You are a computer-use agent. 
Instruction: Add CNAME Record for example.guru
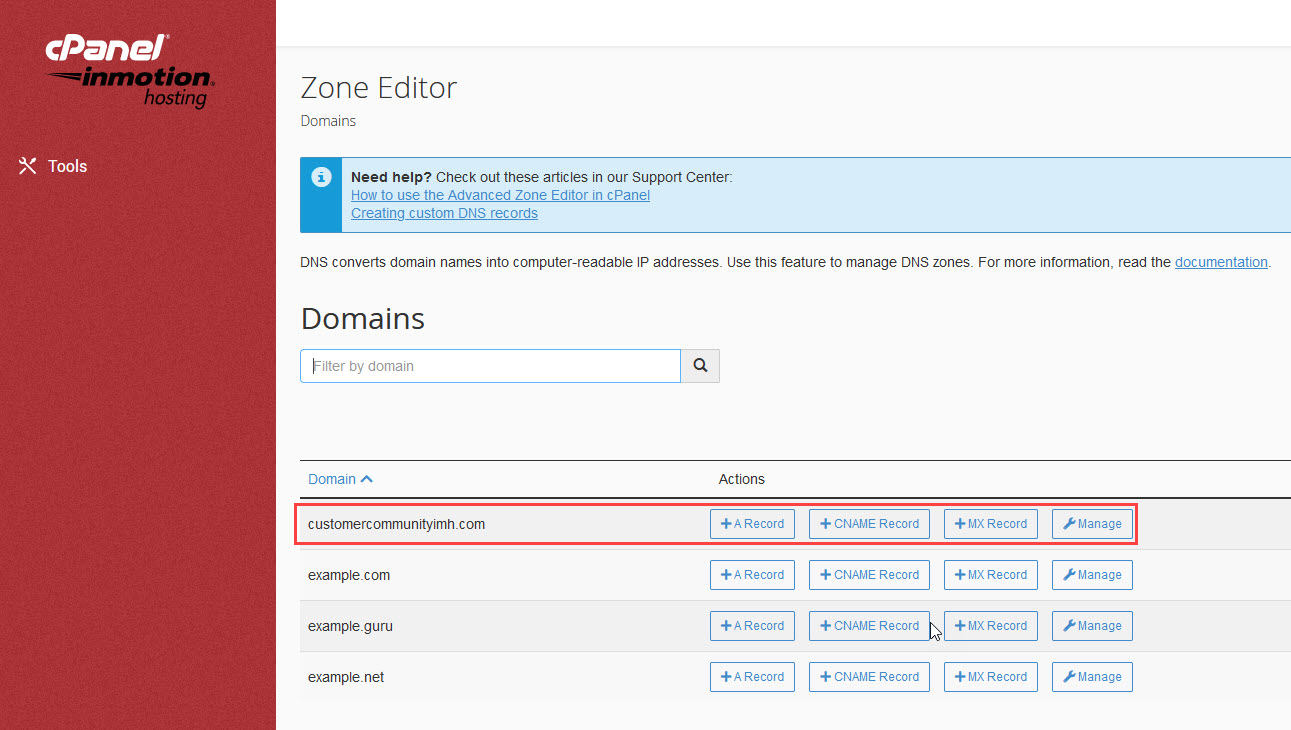pyautogui.click(x=869, y=626)
